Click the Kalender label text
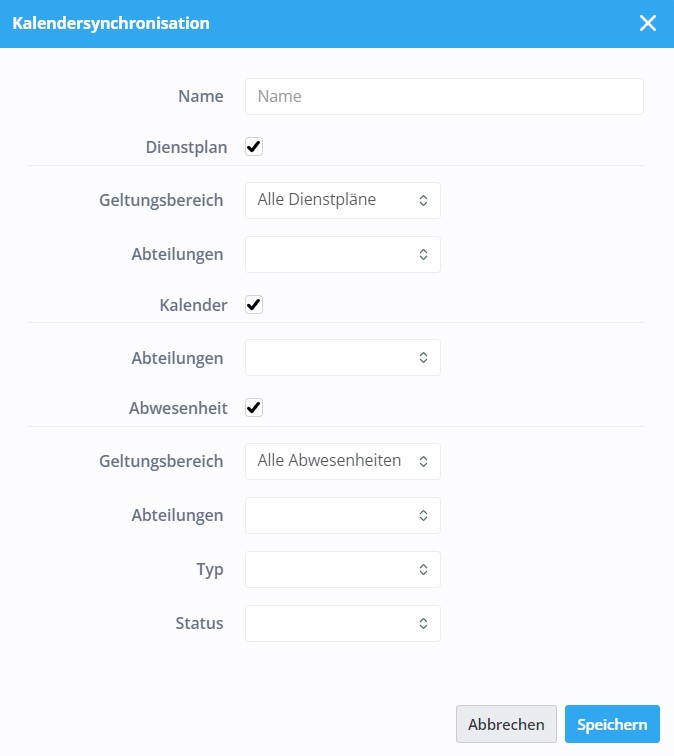The height and width of the screenshot is (756, 674). 193,305
